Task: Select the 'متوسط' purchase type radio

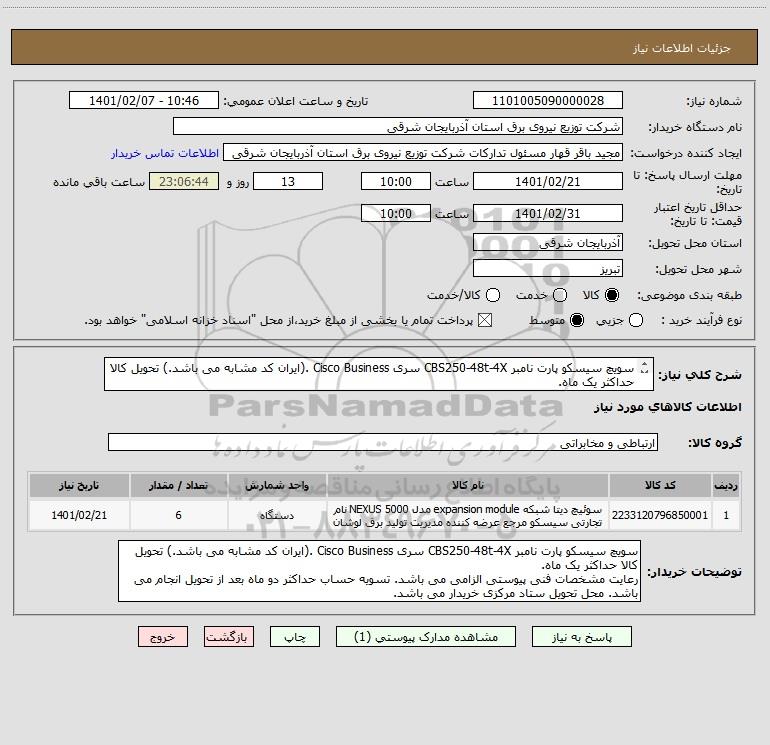Action: [577, 320]
